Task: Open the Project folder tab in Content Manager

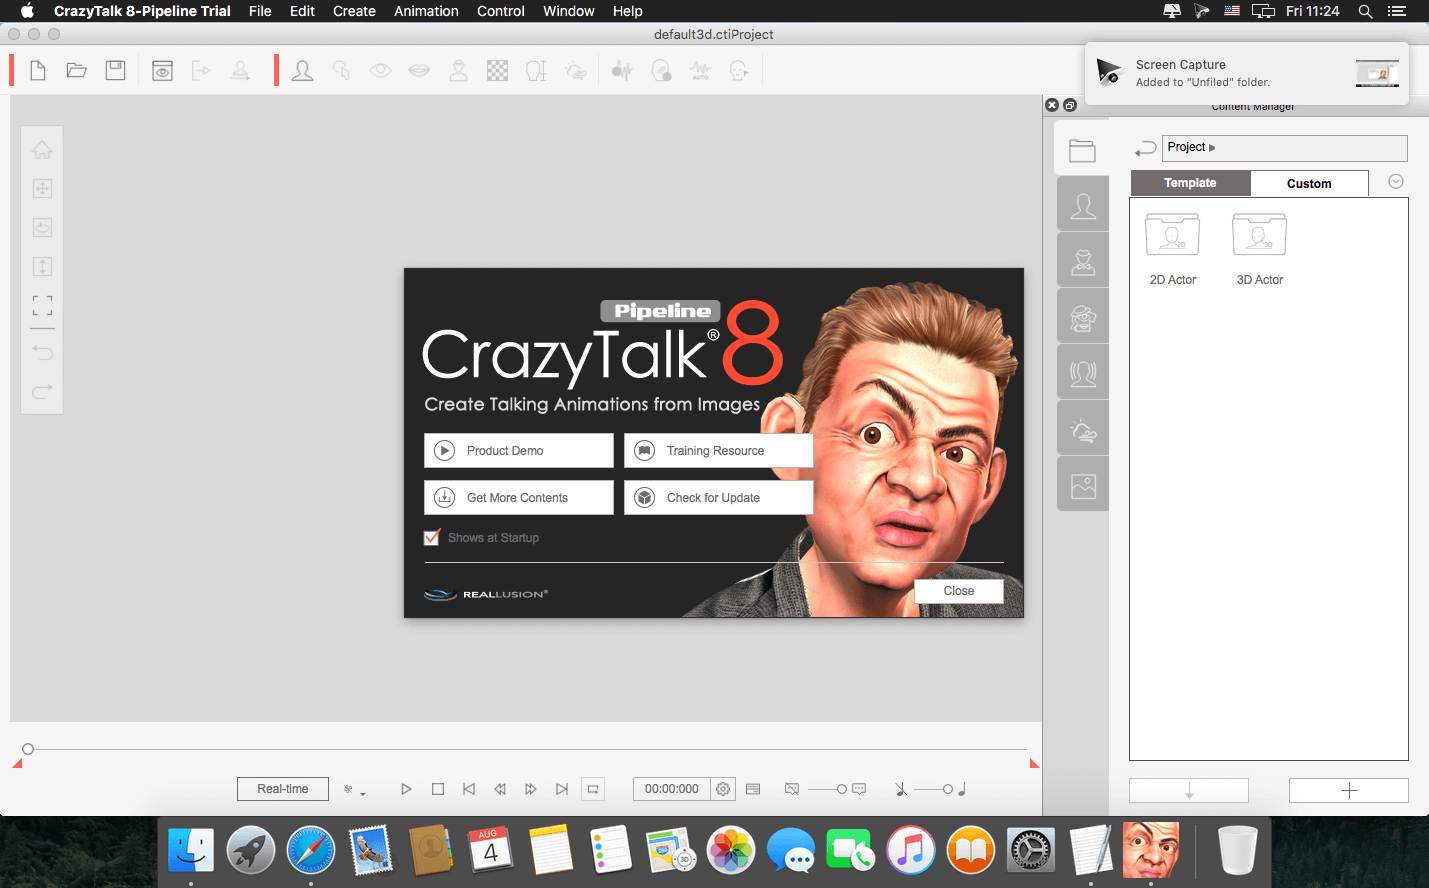Action: click(x=1083, y=150)
